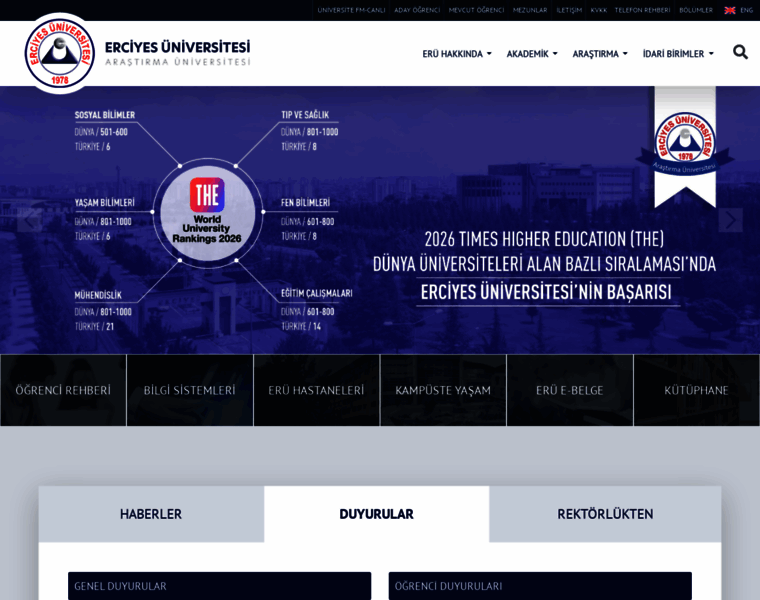Click the ERCİYES ÜNİVERSİTESİ'NİN BAŞARISI banner line
Image resolution: width=760 pixels, height=600 pixels.
(546, 292)
